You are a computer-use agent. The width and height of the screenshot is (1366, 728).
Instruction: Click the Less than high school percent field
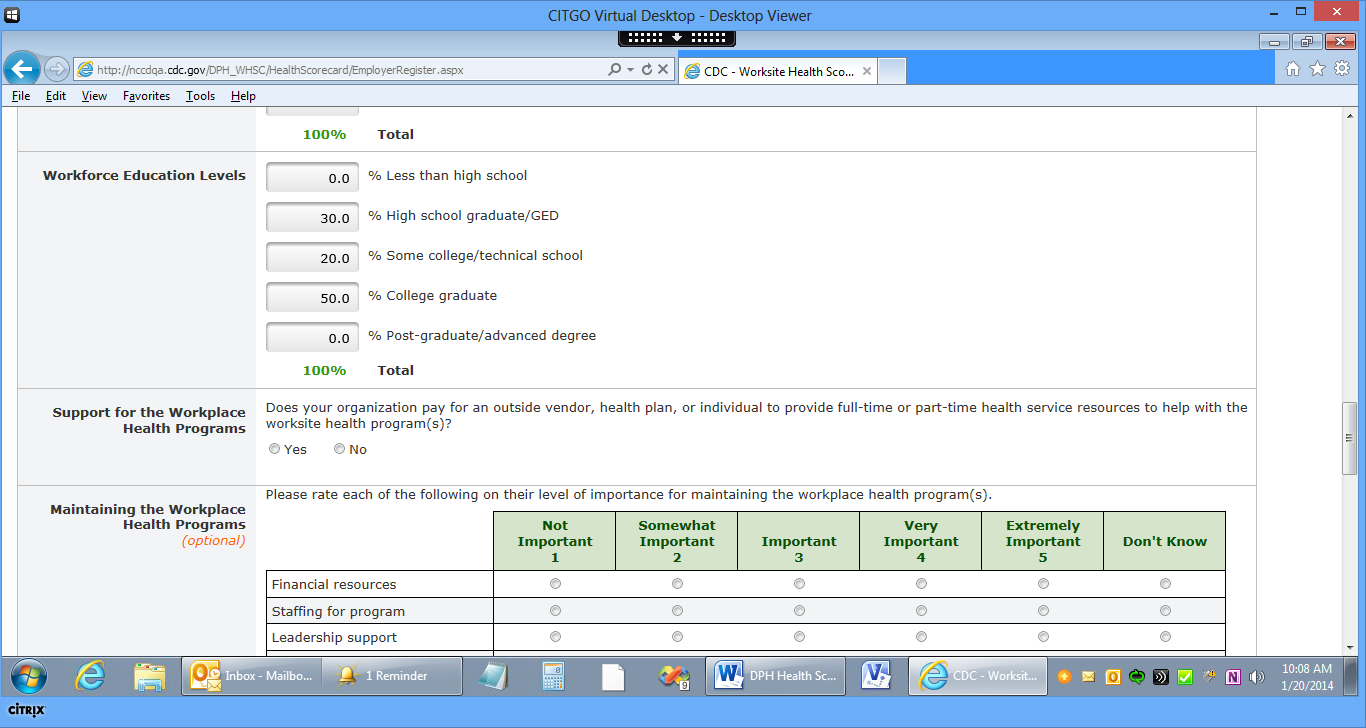pos(312,178)
